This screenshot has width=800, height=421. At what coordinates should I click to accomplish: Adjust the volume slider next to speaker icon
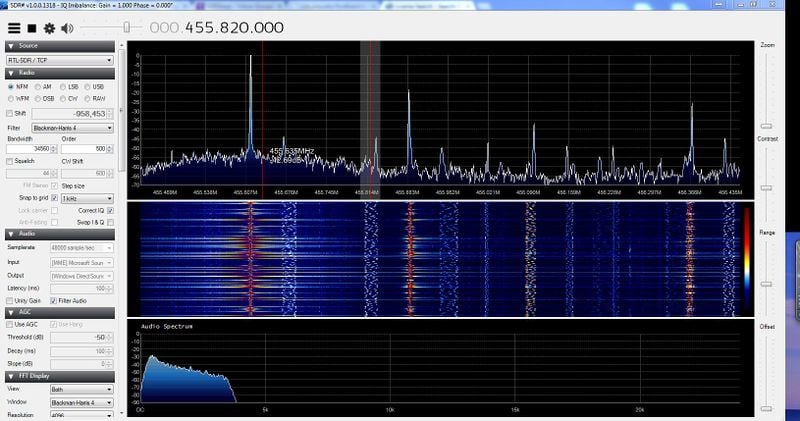[x=127, y=28]
